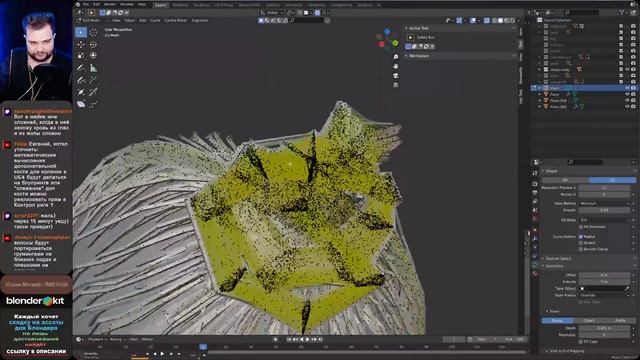Click the timeline play button
The height and width of the screenshot is (360, 640).
(308, 340)
